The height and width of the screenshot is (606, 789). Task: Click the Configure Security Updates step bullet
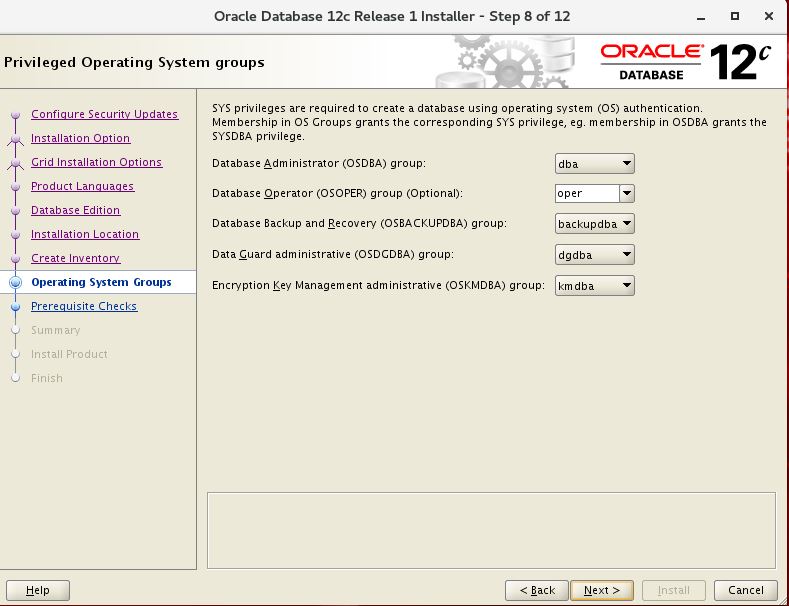pos(16,115)
